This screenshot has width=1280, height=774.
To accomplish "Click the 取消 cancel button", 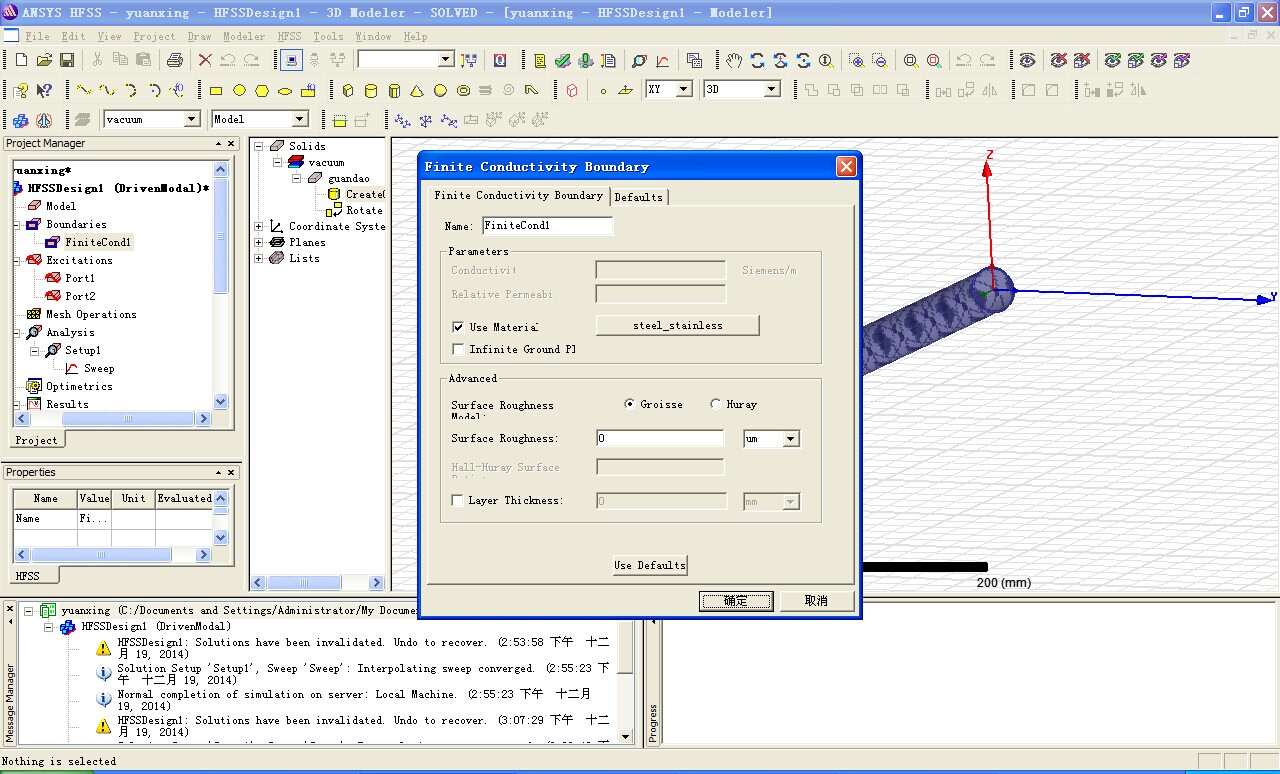I will (816, 601).
